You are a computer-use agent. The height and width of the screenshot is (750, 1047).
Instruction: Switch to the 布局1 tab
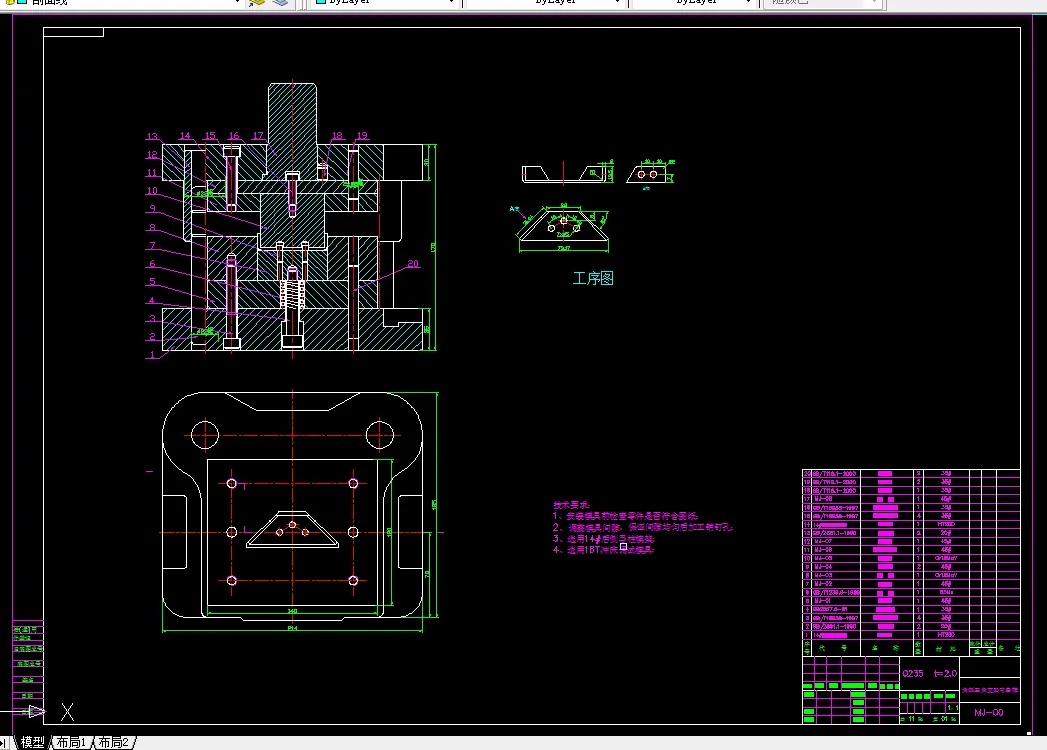pos(71,742)
